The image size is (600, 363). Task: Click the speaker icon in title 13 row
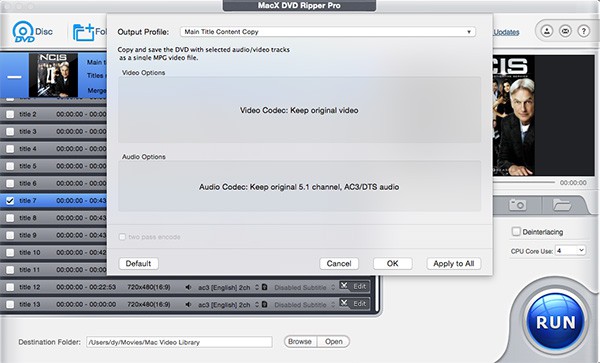[188, 304]
